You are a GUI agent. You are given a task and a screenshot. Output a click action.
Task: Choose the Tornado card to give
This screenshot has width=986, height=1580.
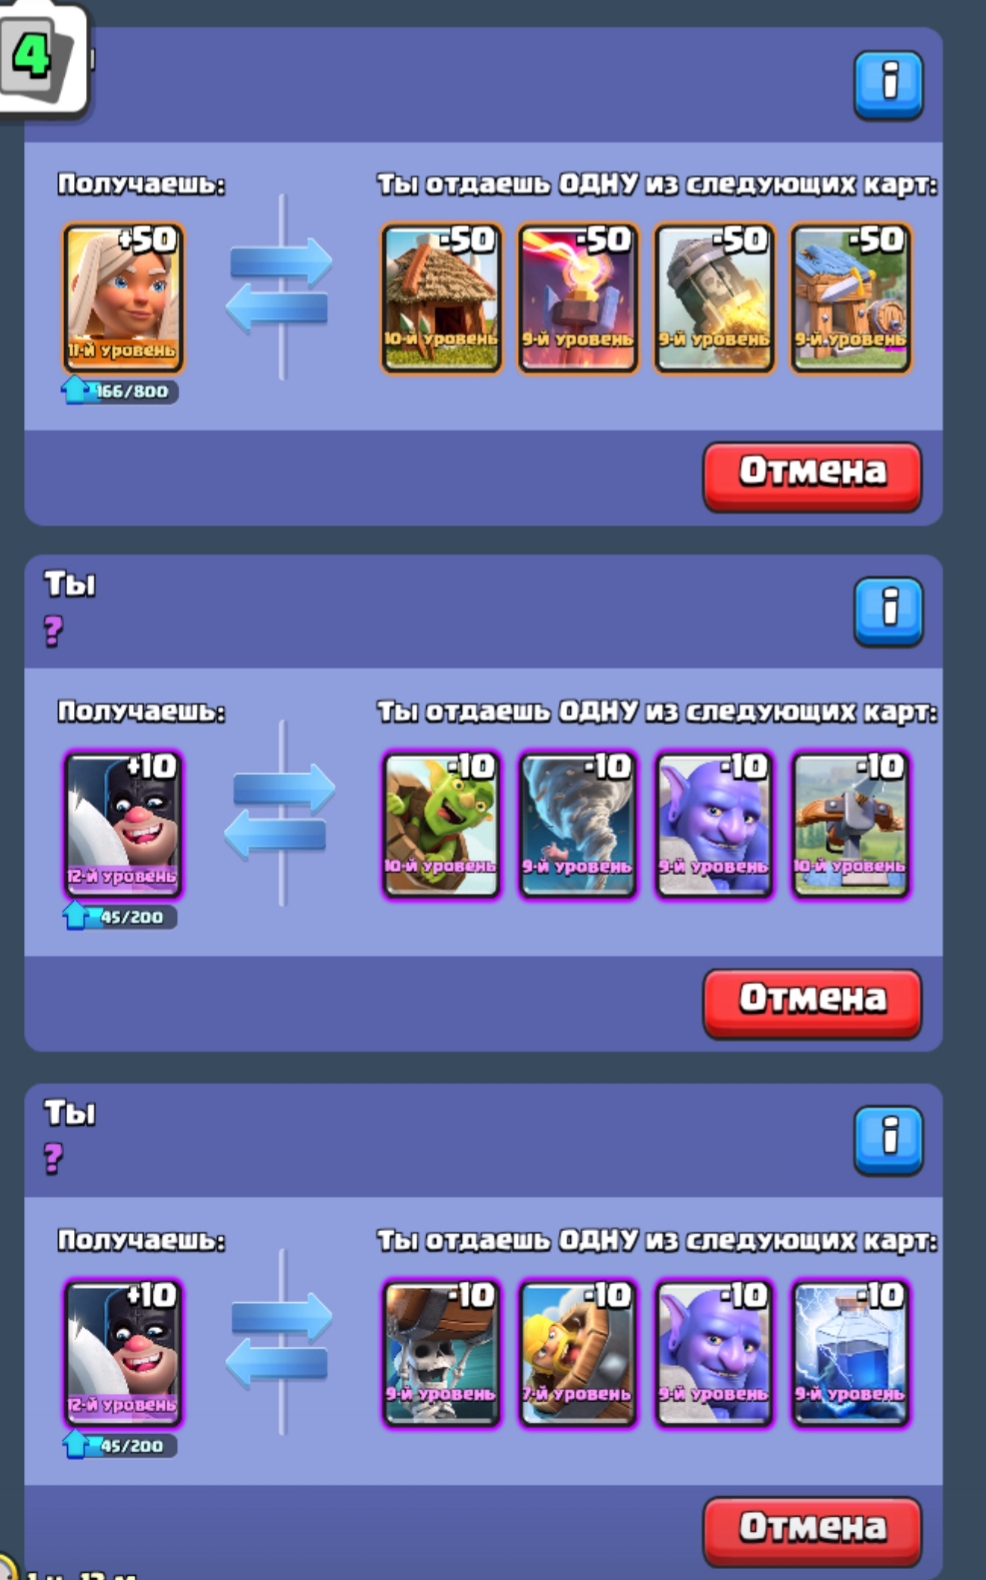(577, 825)
